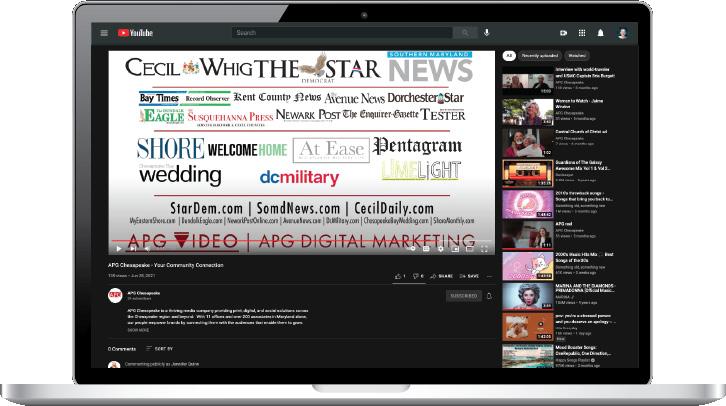Image resolution: width=726 pixels, height=406 pixels.
Task: Start voice search with the microphone
Action: coord(487,32)
